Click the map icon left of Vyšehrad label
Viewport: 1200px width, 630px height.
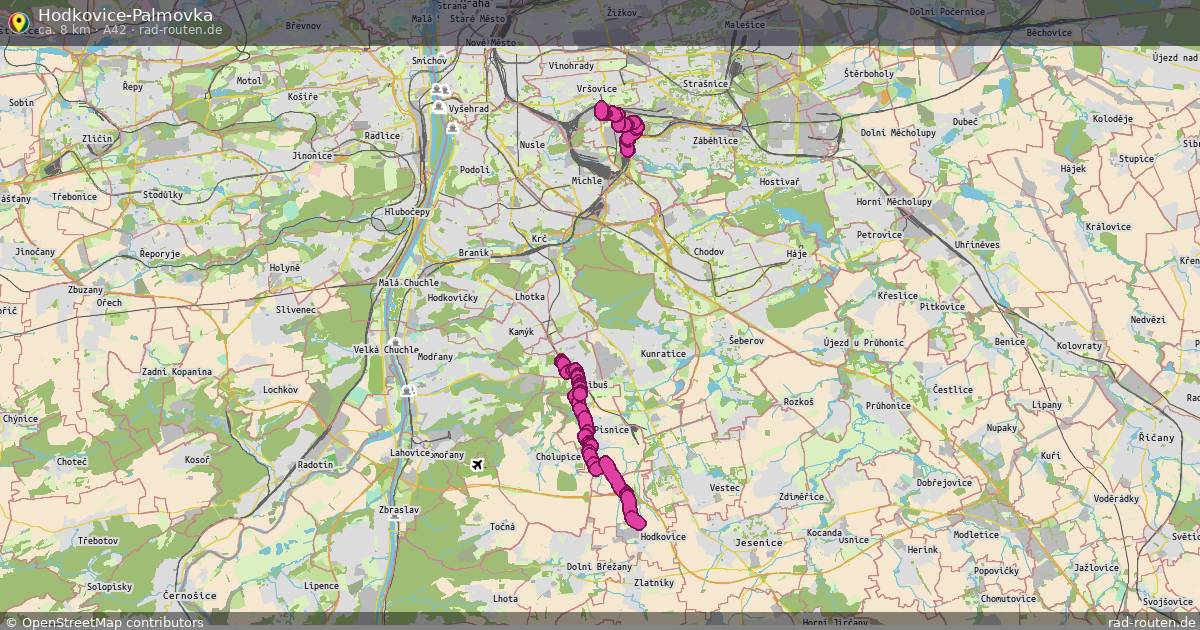[439, 105]
